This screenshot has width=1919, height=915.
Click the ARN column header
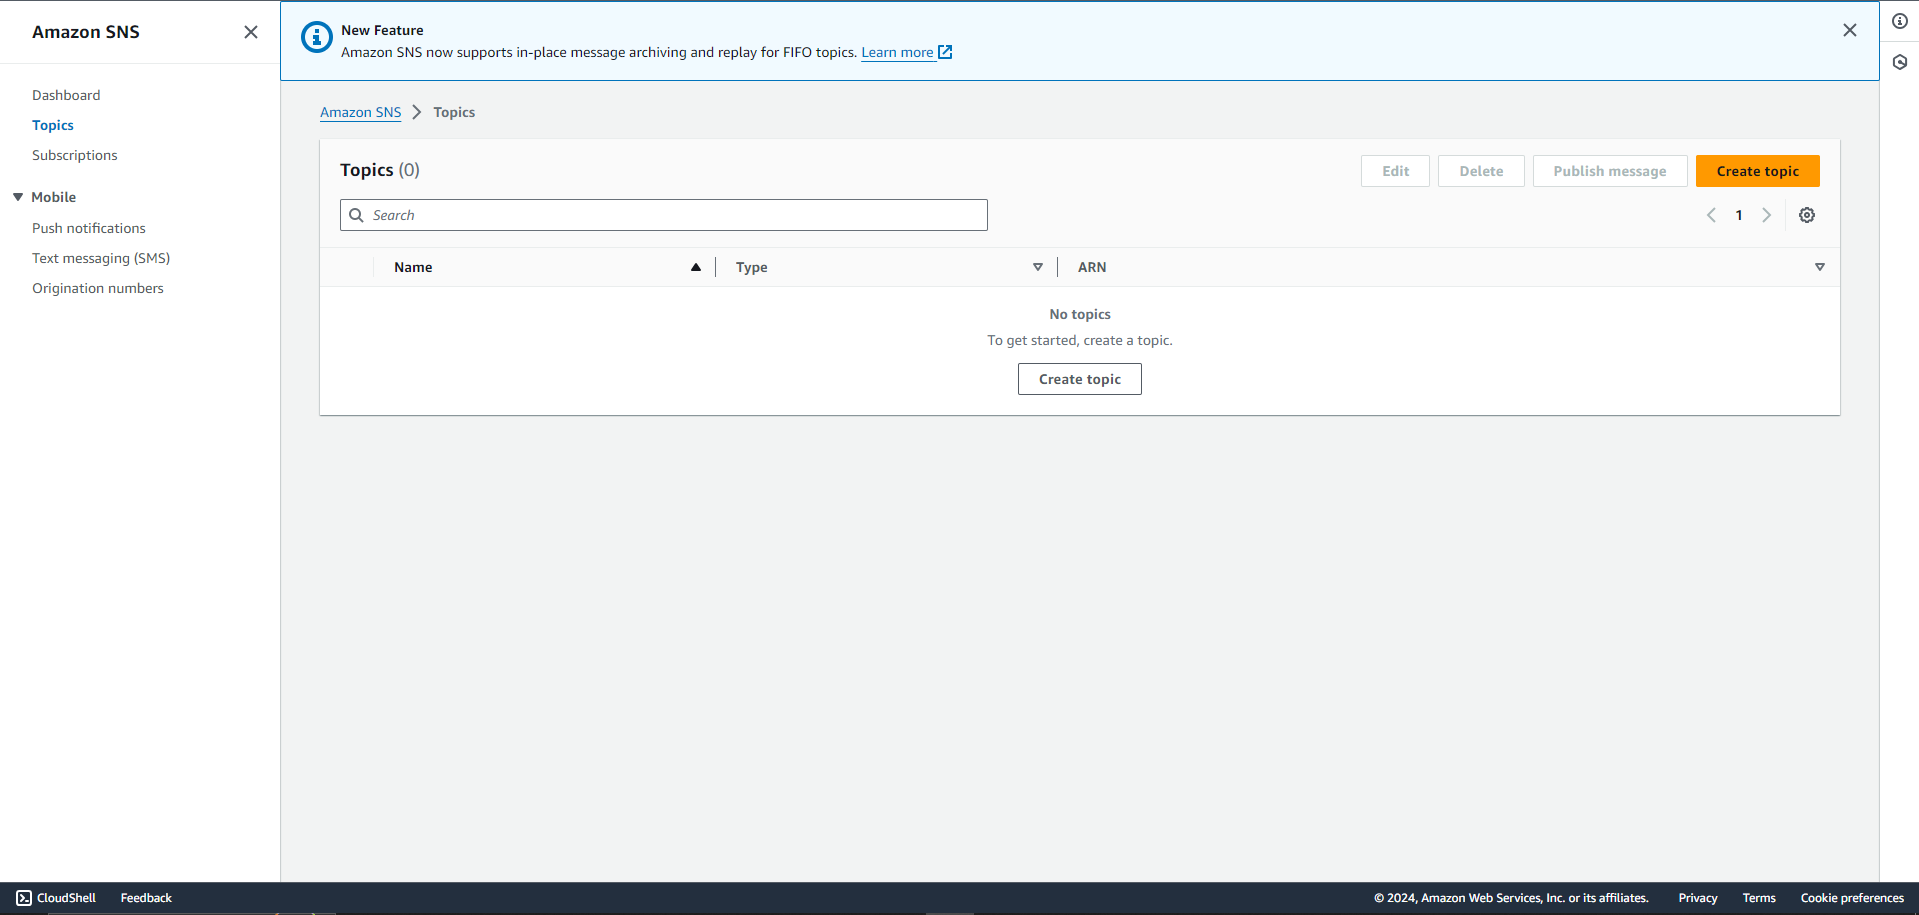(x=1092, y=267)
